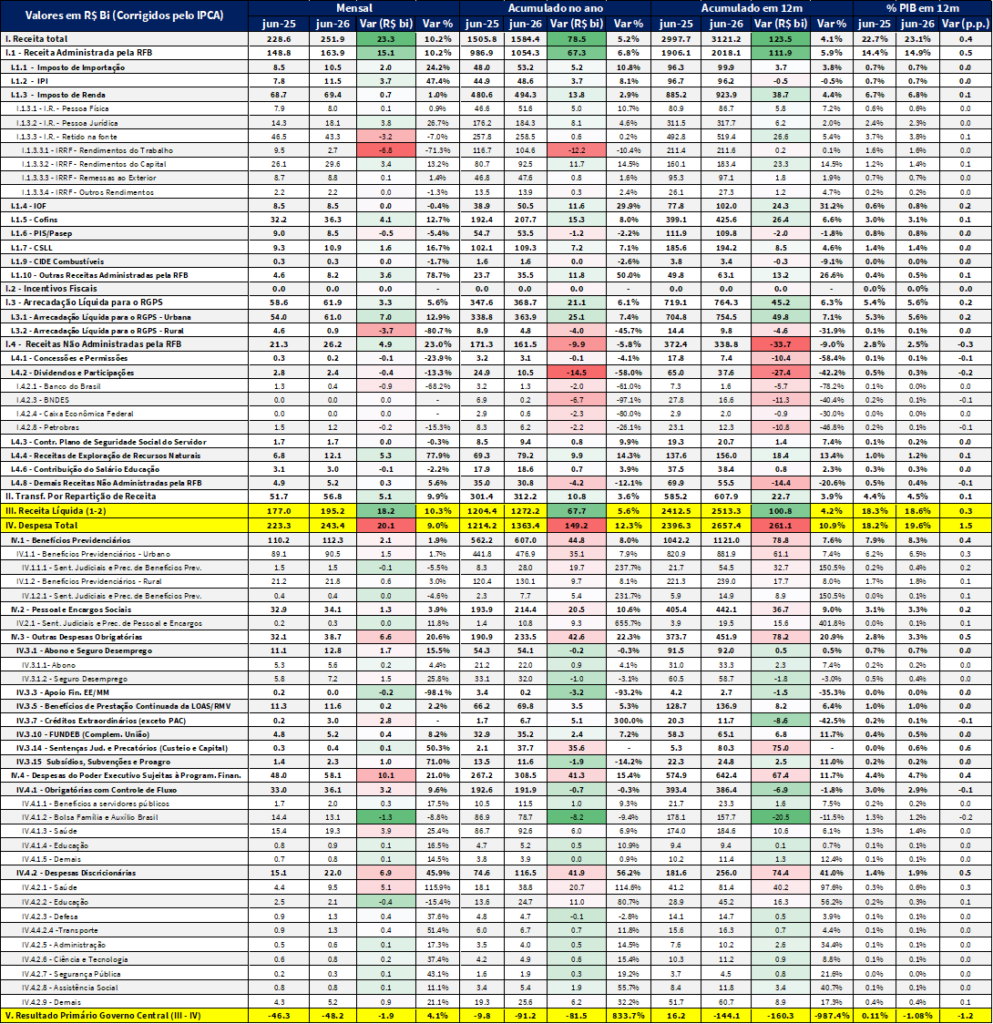Screen dimensions: 993x1024
Task: Click the 'Valores em R$ Bi (Corrigidos pelo IPCA)' header
Action: (x=124, y=16)
